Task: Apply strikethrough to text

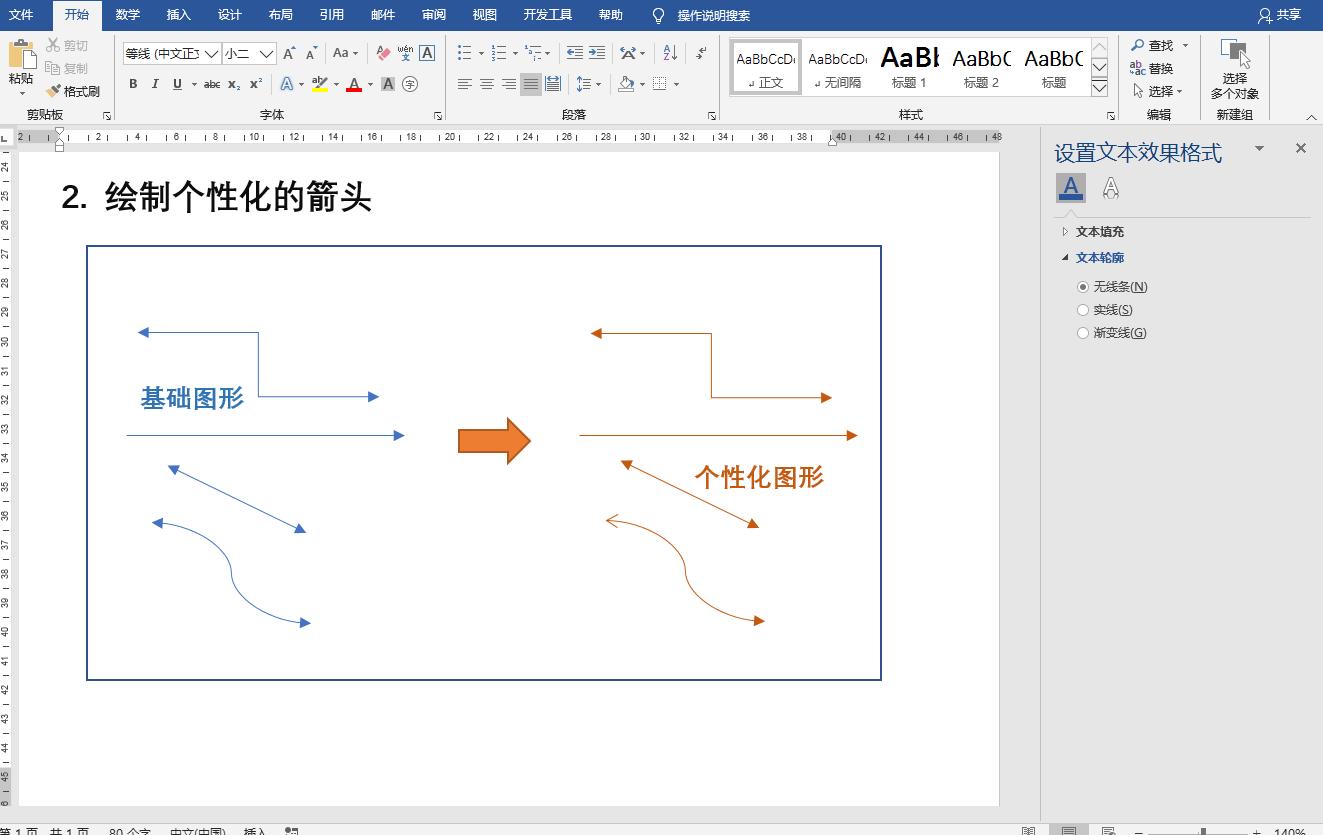Action: click(212, 84)
